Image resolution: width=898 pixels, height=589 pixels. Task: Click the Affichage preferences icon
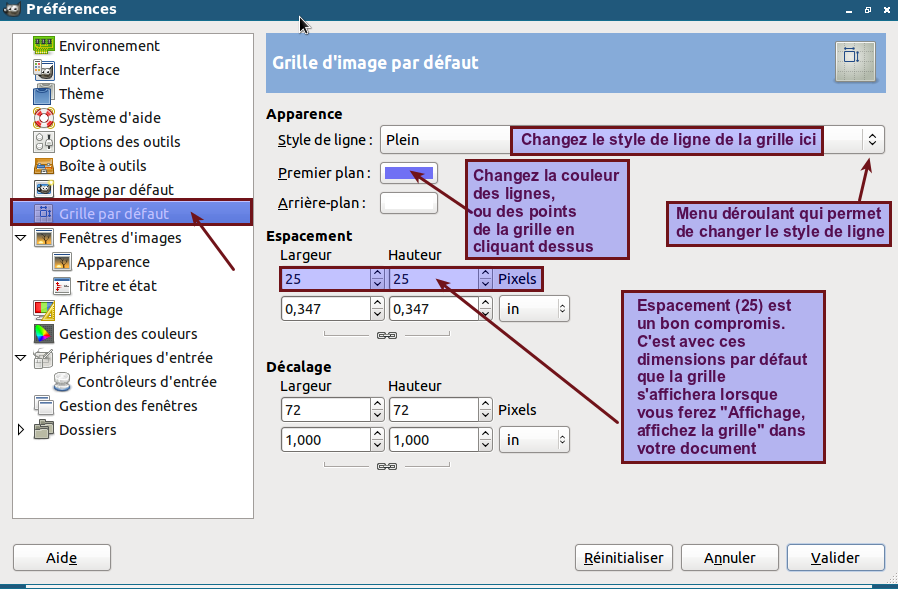point(43,310)
